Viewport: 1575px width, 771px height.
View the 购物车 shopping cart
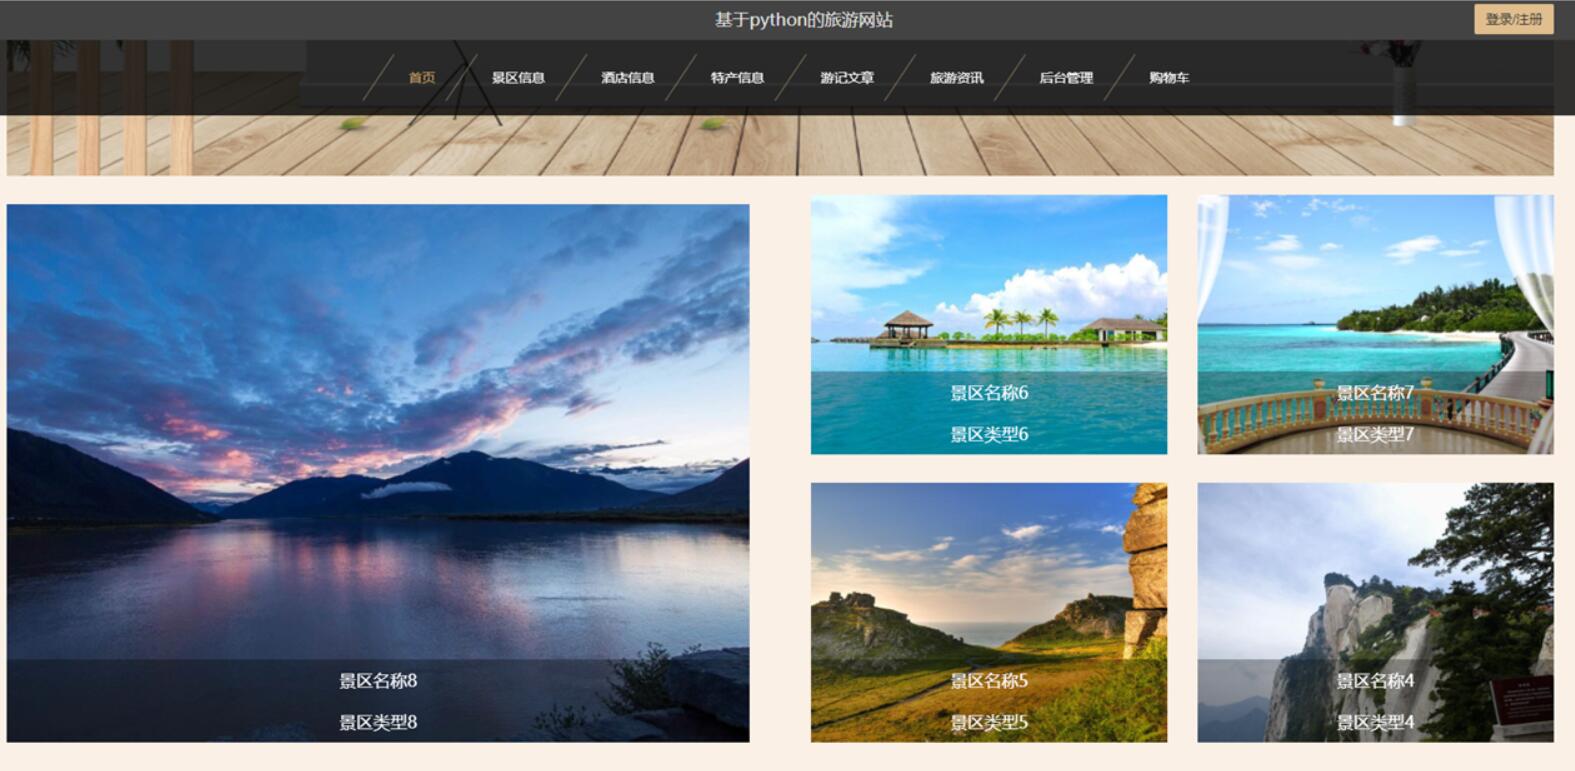pyautogui.click(x=1169, y=78)
